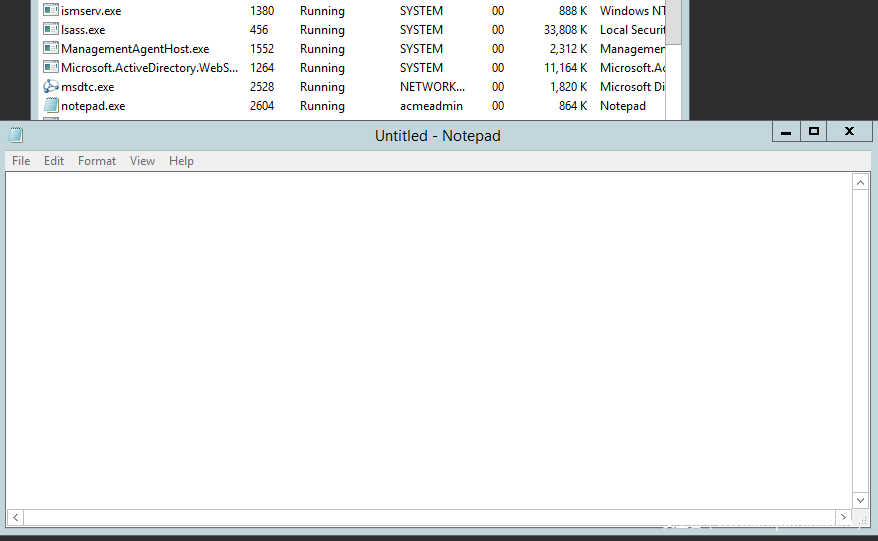Click the Microsoft.ActiveDirectory.WebS... process icon
Image resolution: width=878 pixels, height=541 pixels.
point(51,67)
